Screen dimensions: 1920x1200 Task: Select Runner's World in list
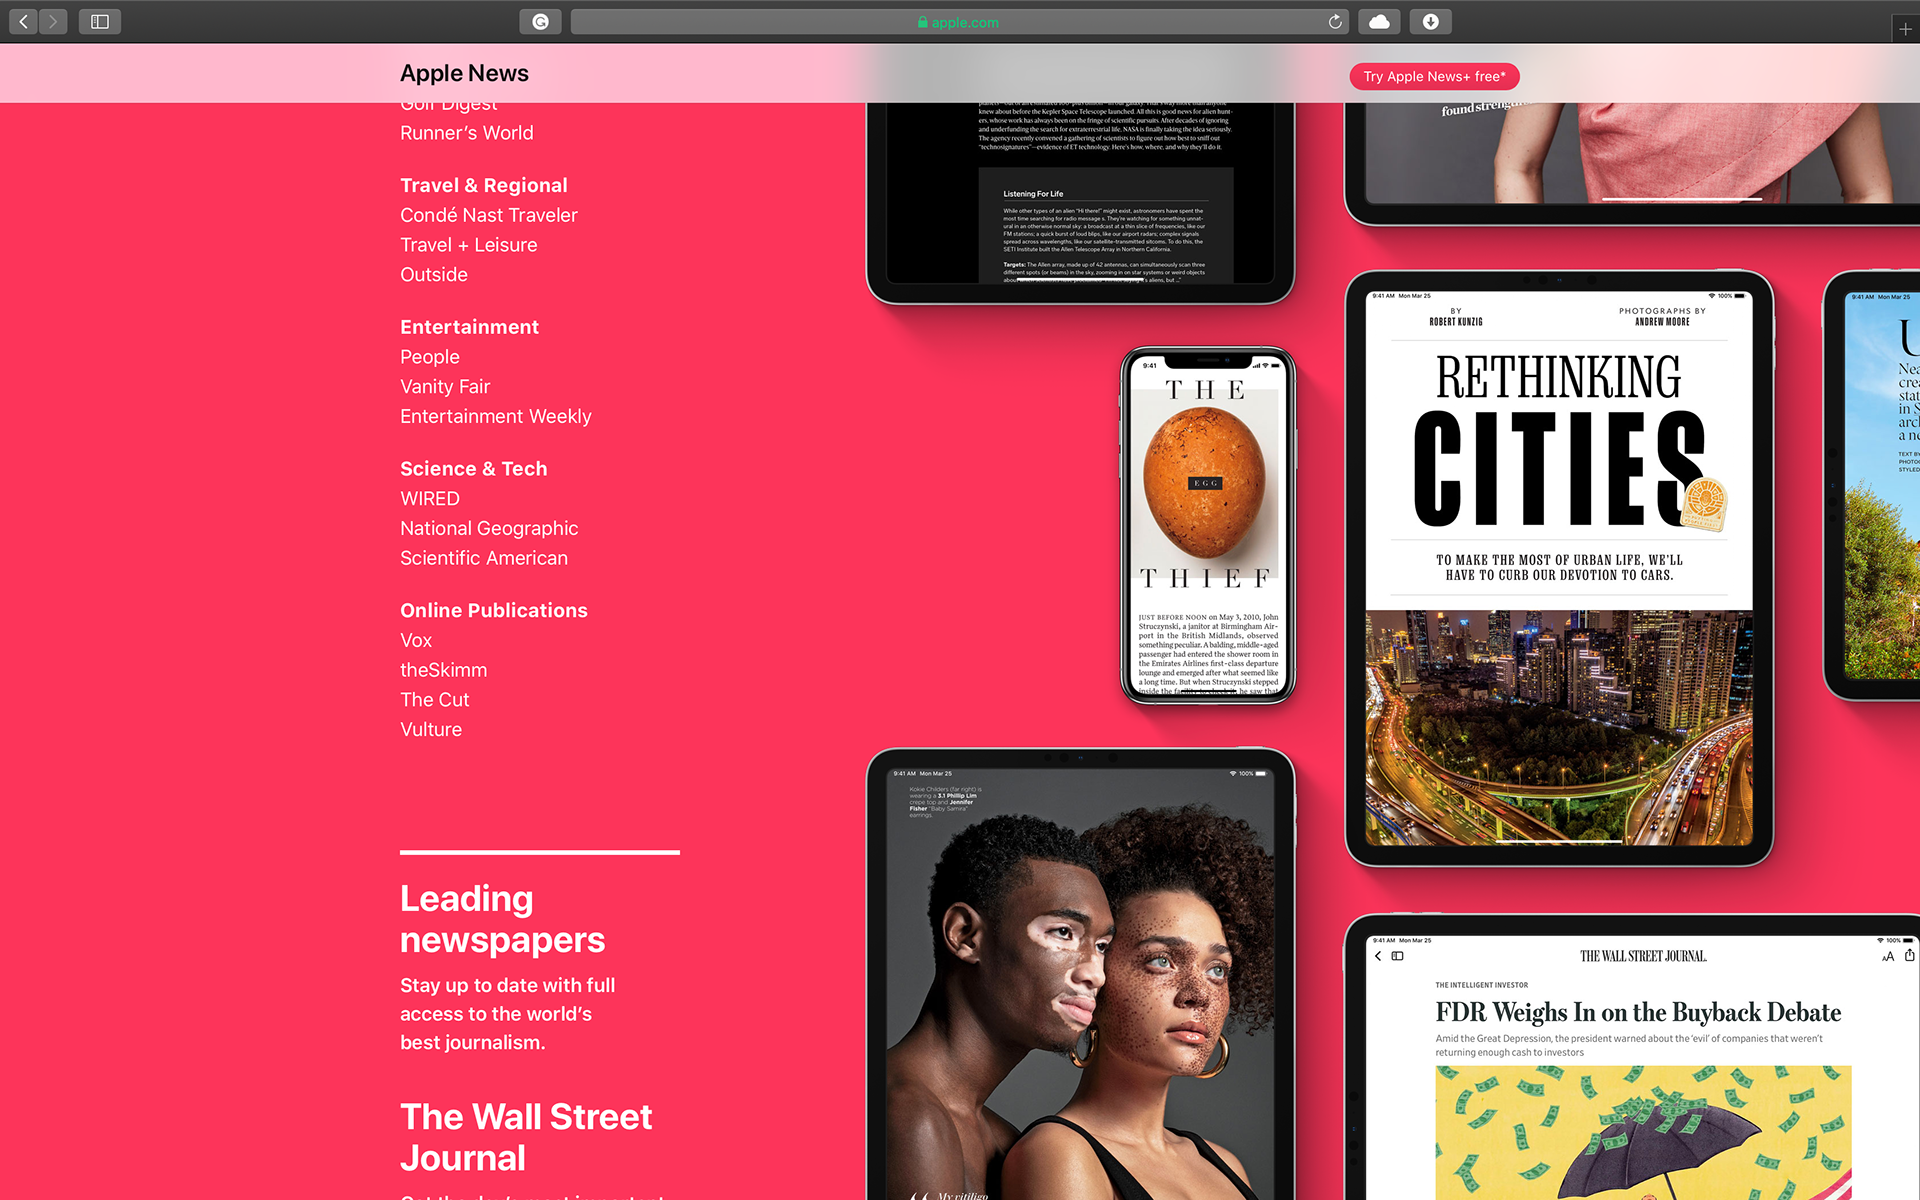(x=466, y=133)
